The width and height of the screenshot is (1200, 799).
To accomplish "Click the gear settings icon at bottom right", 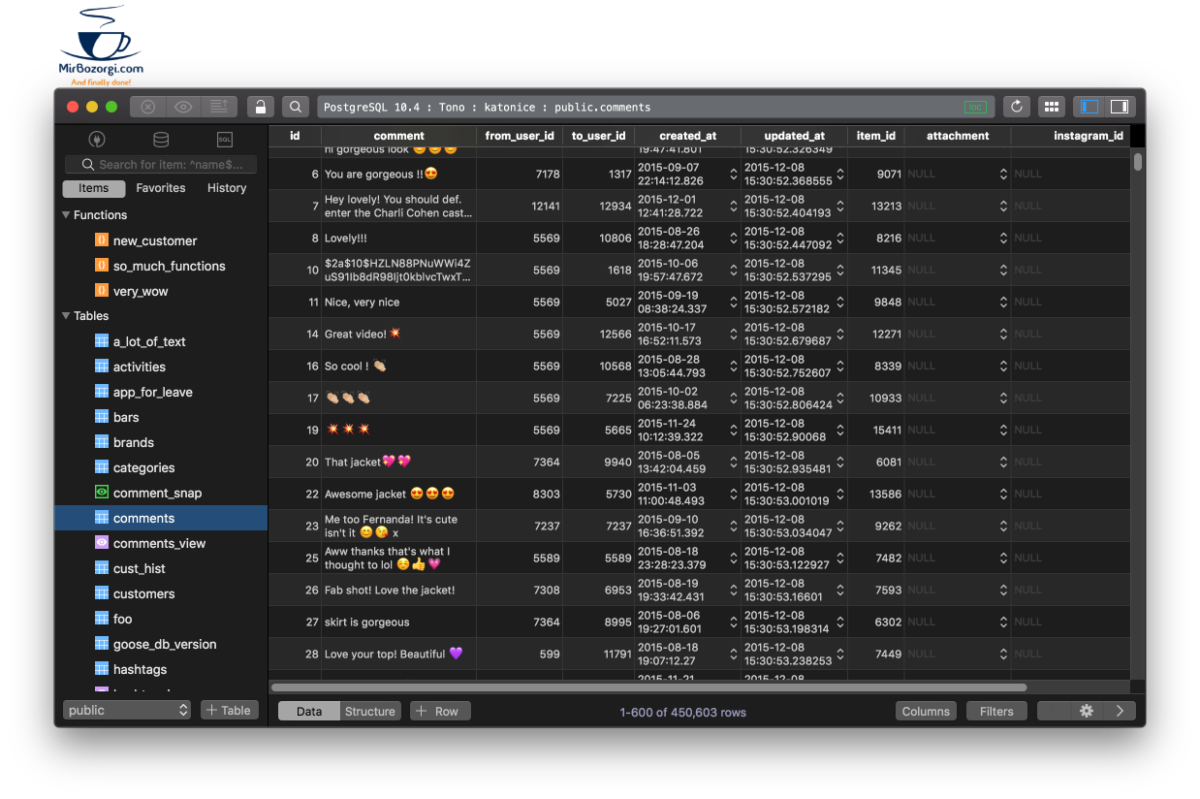I will coord(1086,711).
